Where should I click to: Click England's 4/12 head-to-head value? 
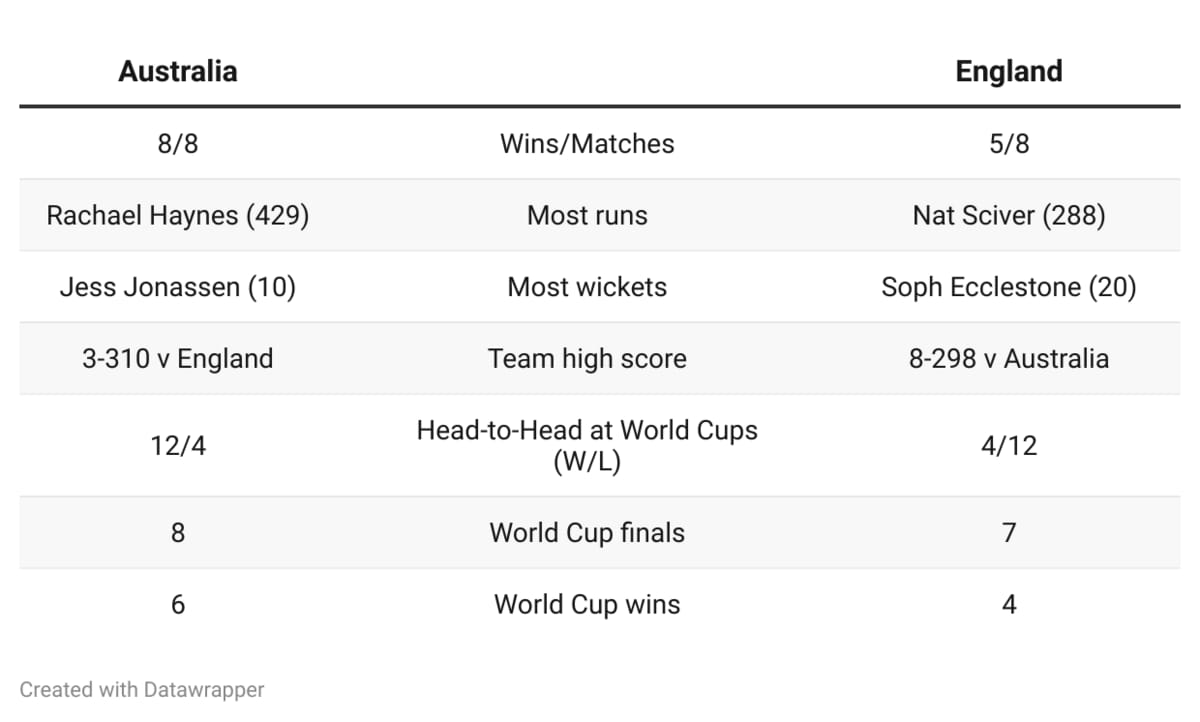click(1009, 446)
